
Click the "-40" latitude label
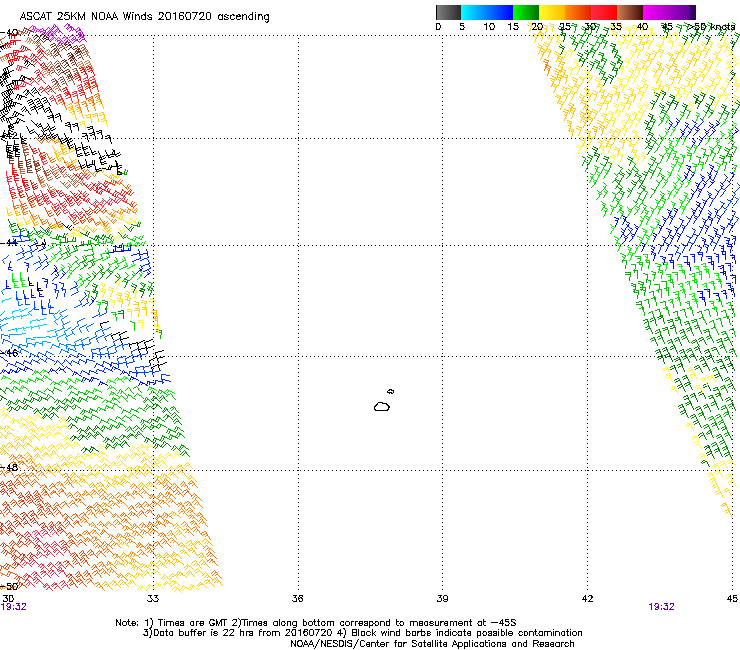(9, 33)
